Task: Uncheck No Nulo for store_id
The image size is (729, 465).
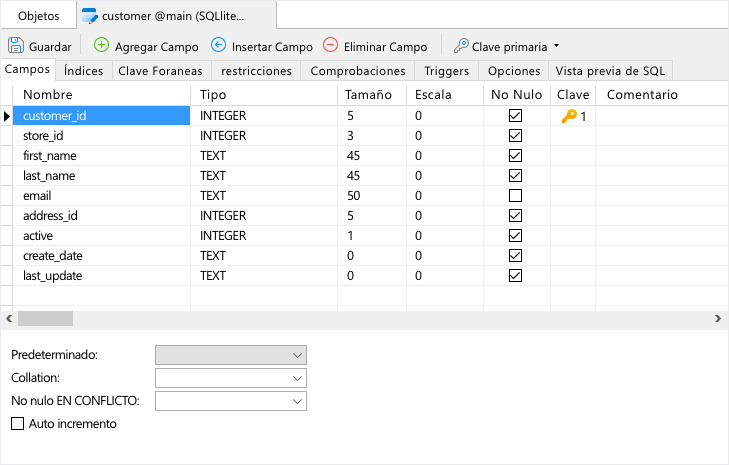Action: (515, 136)
